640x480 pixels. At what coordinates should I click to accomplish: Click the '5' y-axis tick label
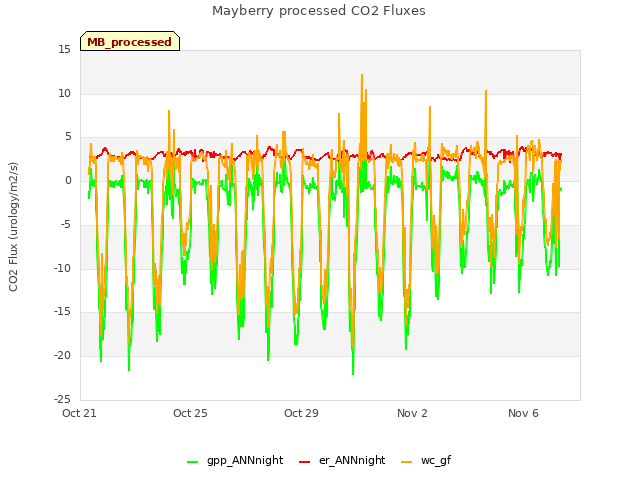pyautogui.click(x=68, y=137)
